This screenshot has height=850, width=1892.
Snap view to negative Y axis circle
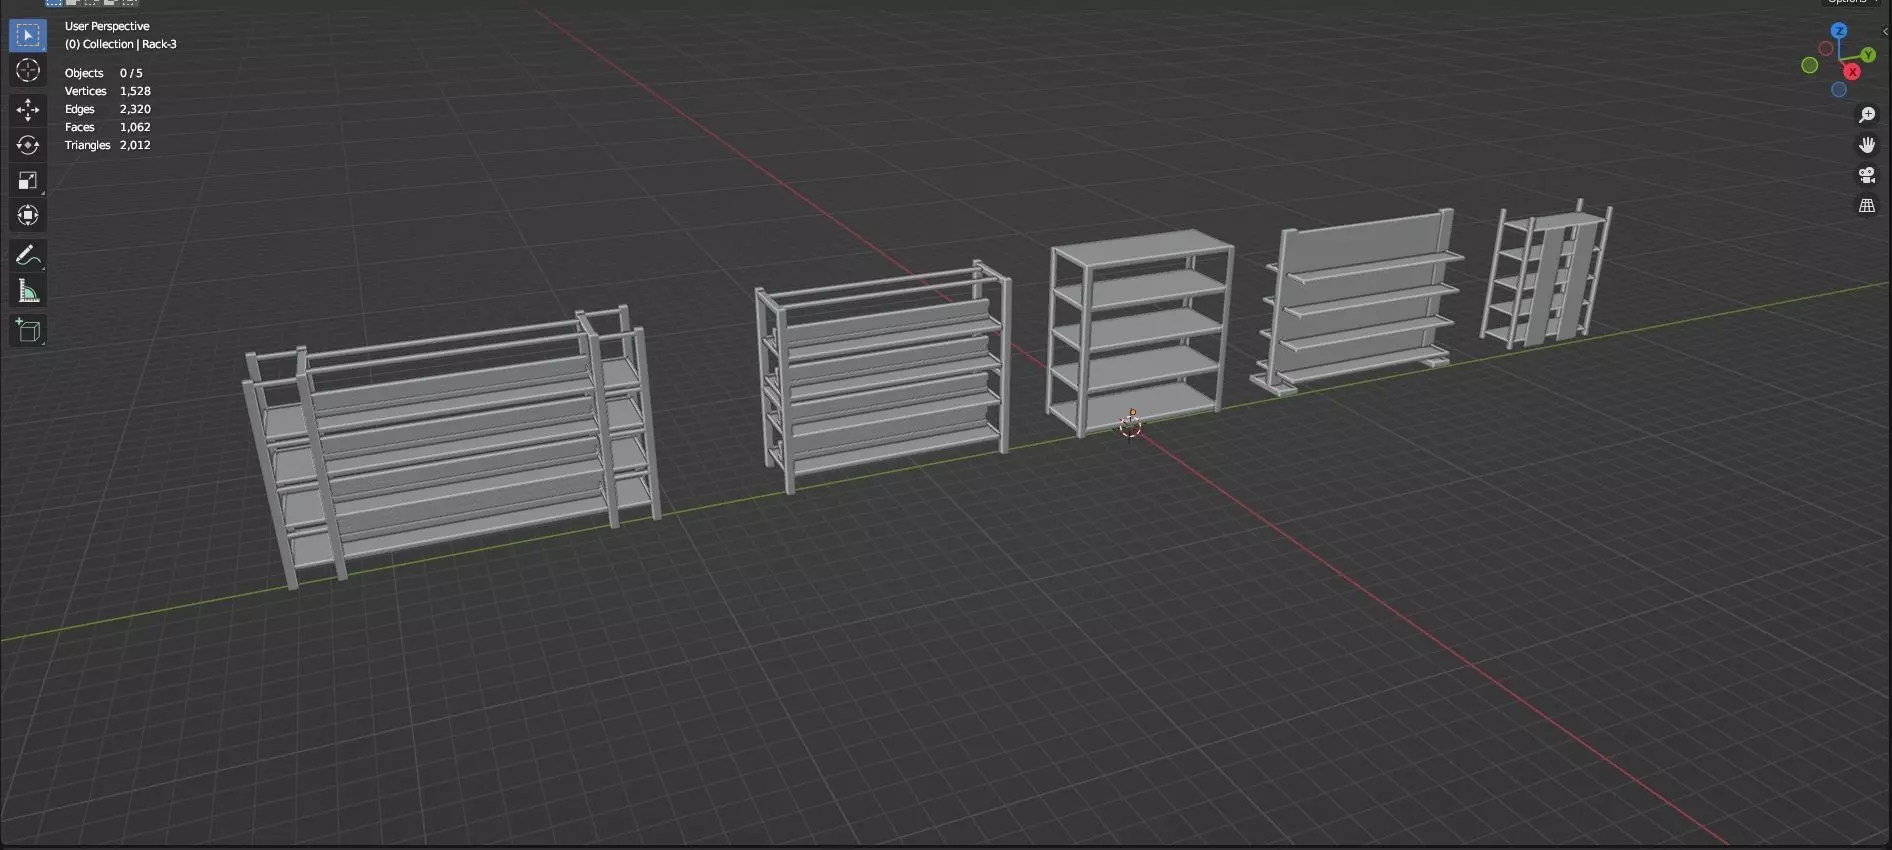[1810, 65]
